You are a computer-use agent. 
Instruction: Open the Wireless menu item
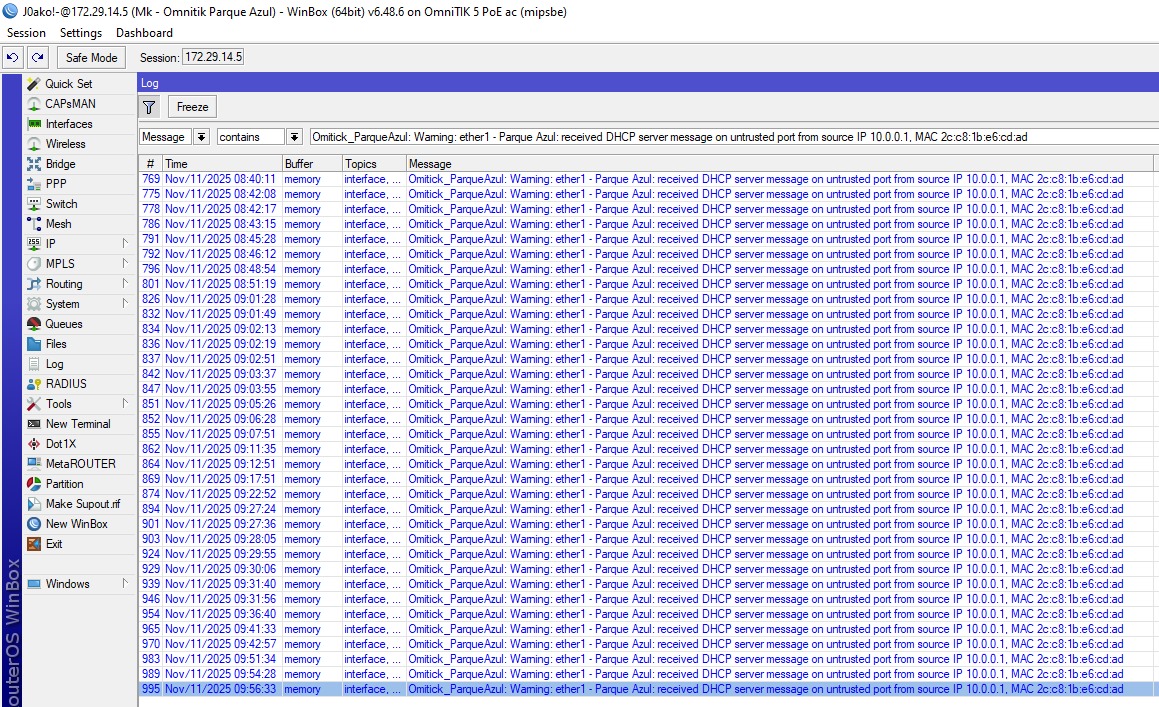click(65, 144)
